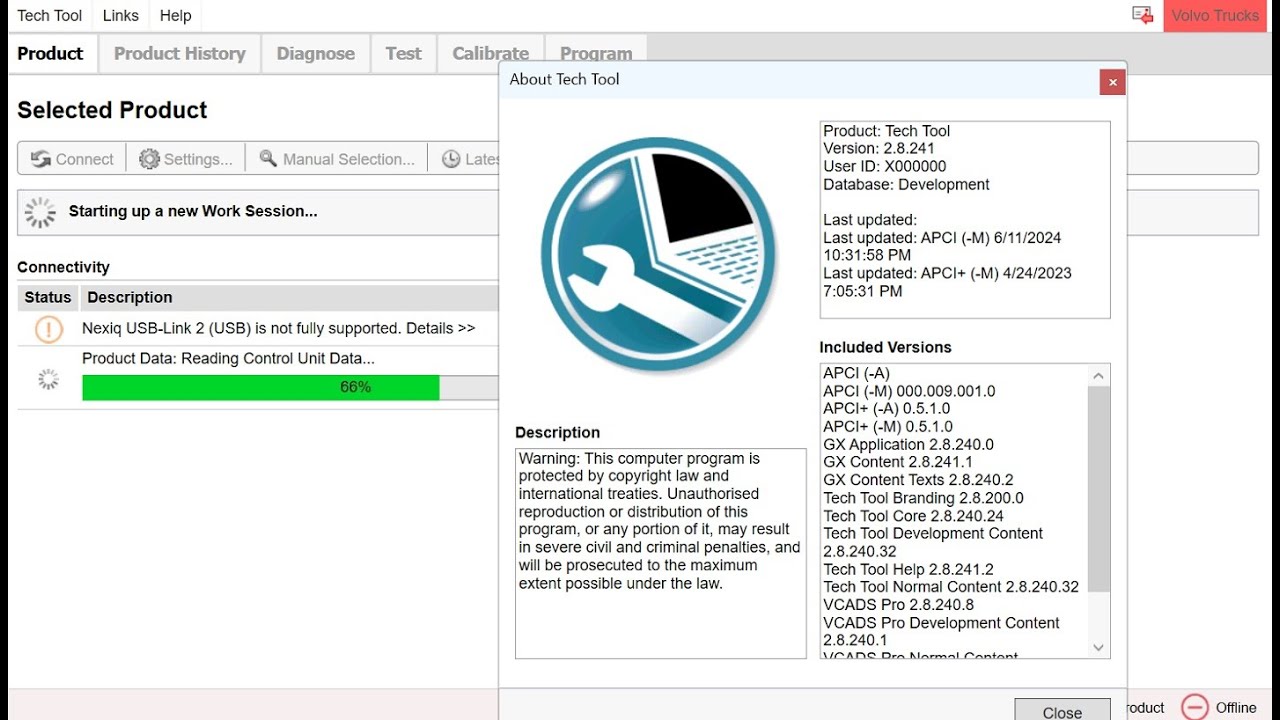
Task: Select 'APCI (-M) 000.009.001.0' in Included Versions
Action: tap(909, 391)
